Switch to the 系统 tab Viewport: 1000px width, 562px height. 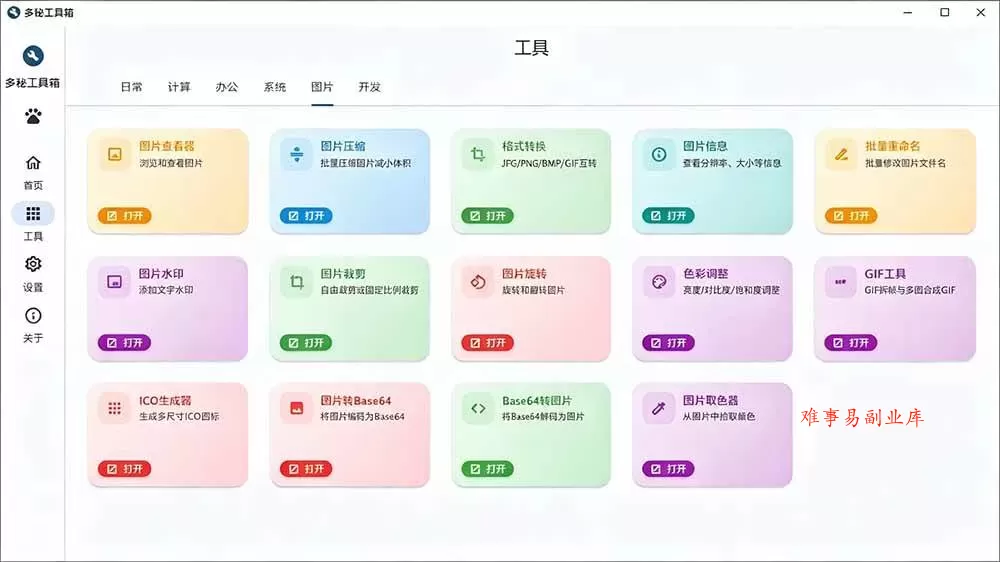coord(275,87)
